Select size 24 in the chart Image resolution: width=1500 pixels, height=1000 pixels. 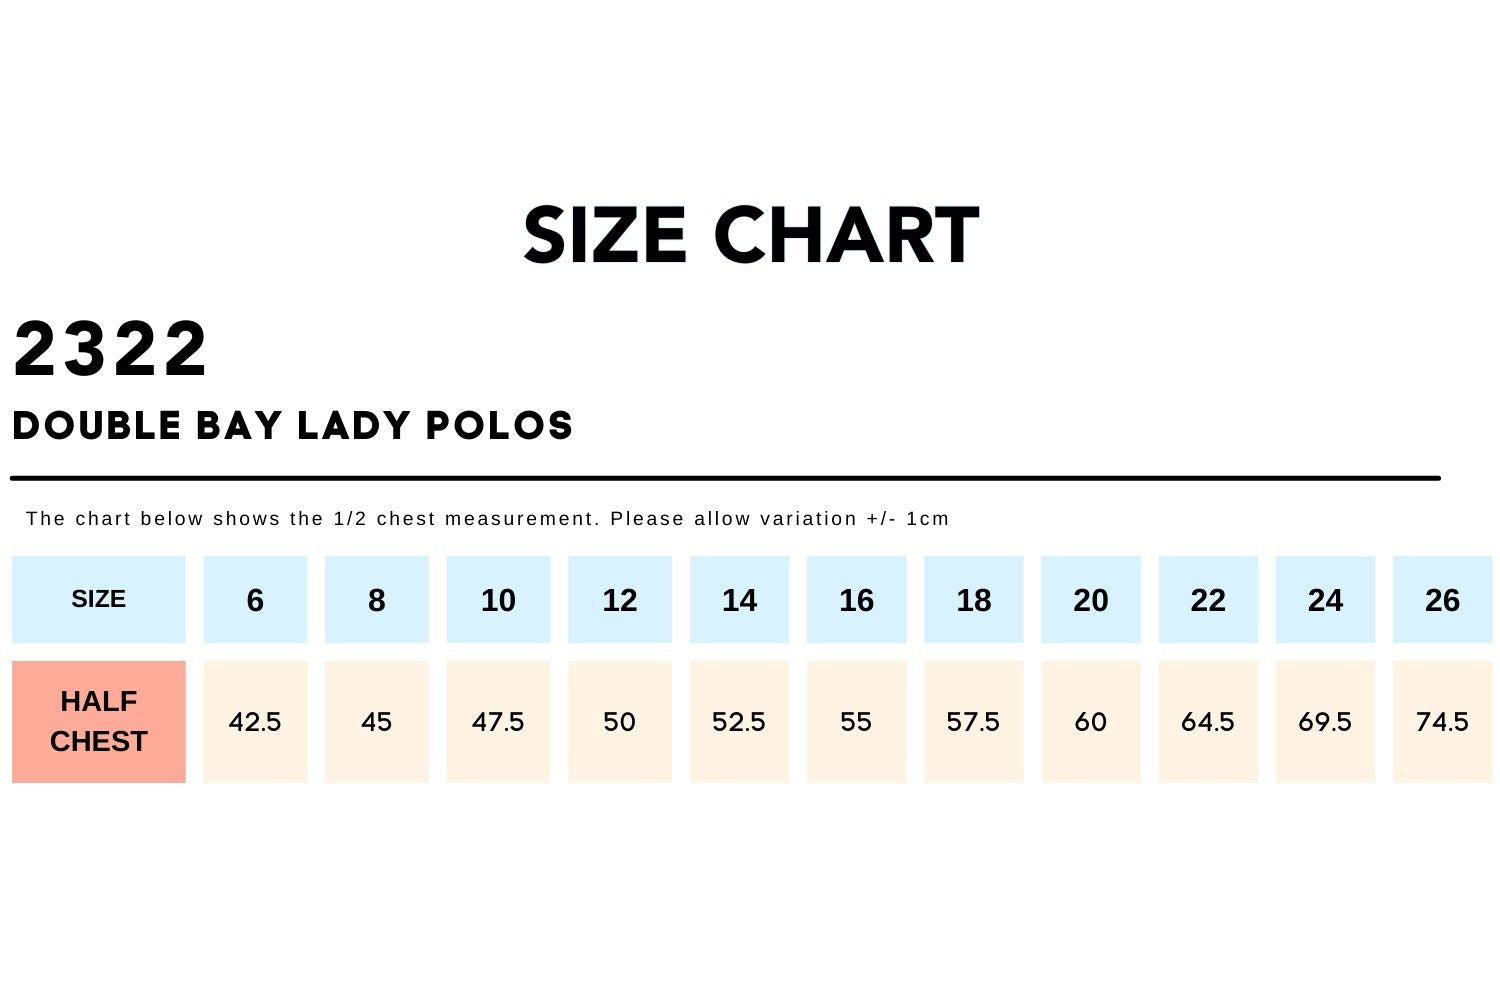[1325, 599]
